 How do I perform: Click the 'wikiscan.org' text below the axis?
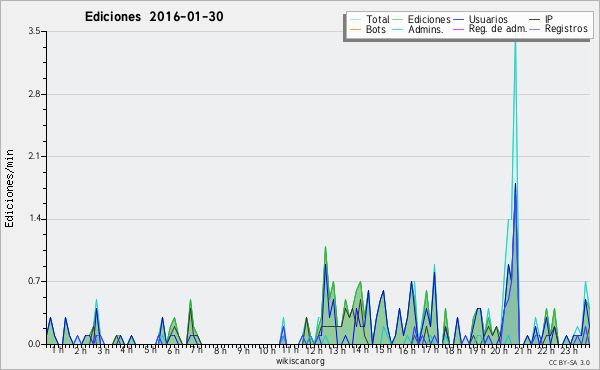coord(300,361)
